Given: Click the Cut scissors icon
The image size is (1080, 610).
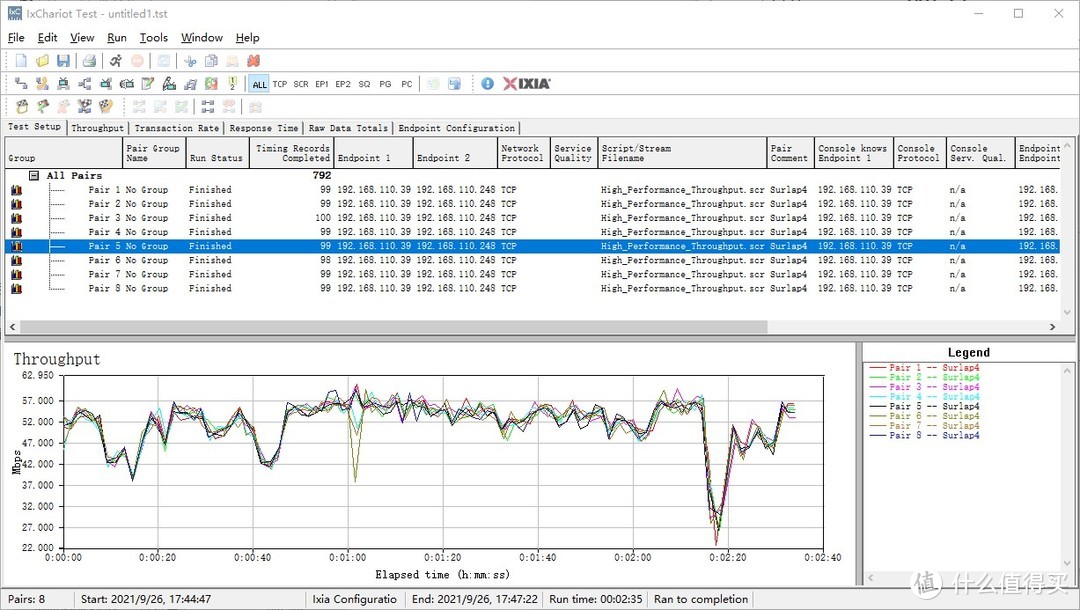Looking at the screenshot, I should (x=190, y=61).
